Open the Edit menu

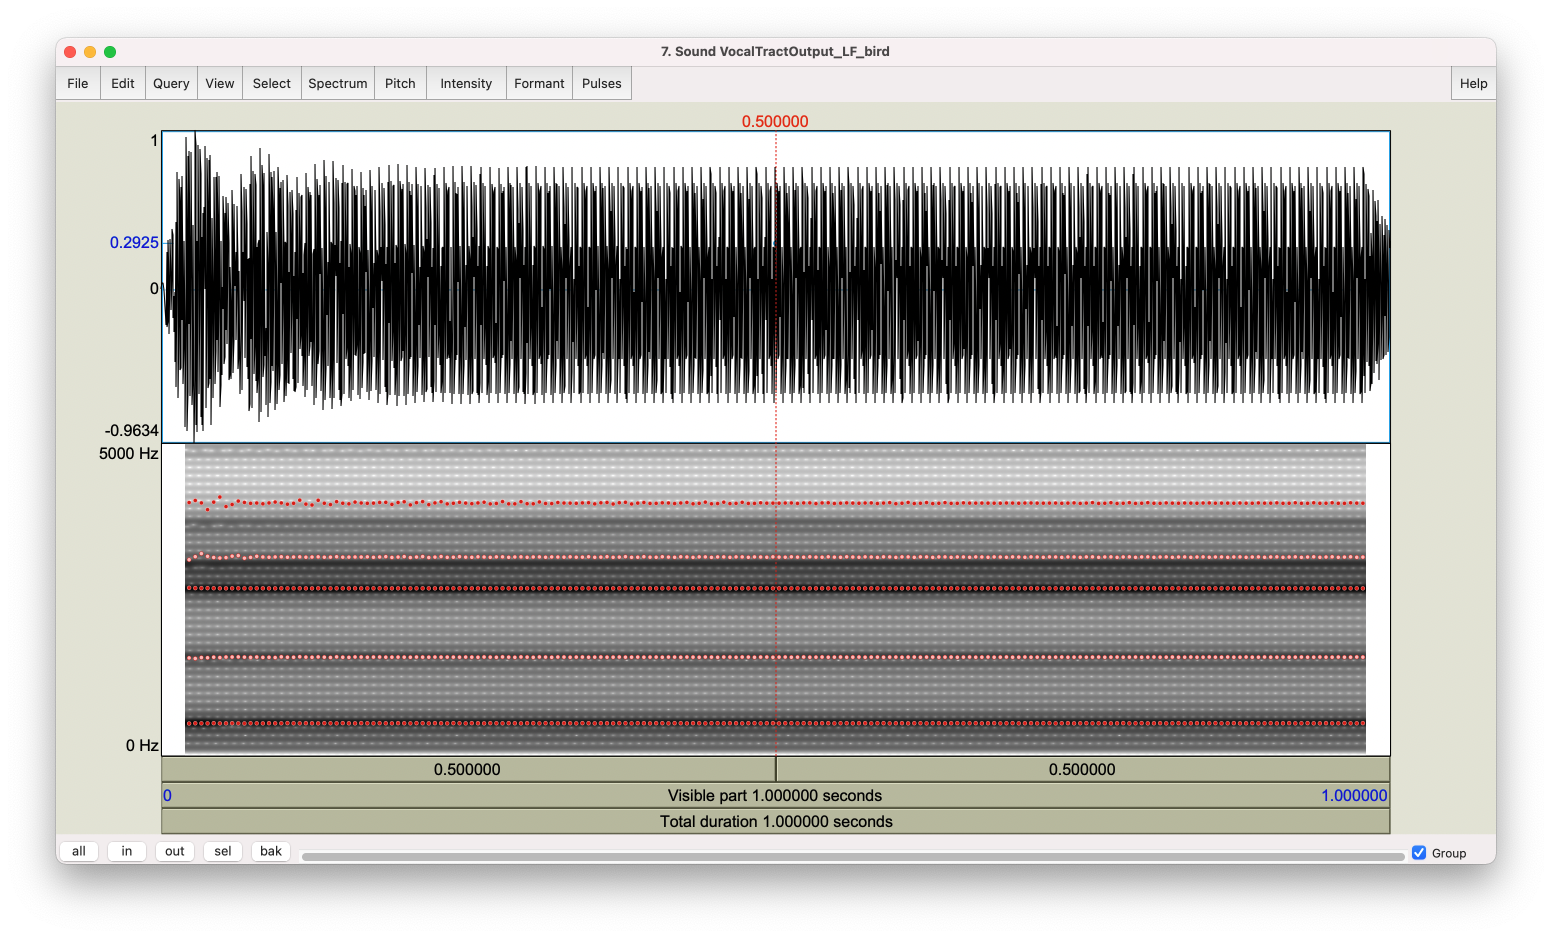click(x=123, y=84)
